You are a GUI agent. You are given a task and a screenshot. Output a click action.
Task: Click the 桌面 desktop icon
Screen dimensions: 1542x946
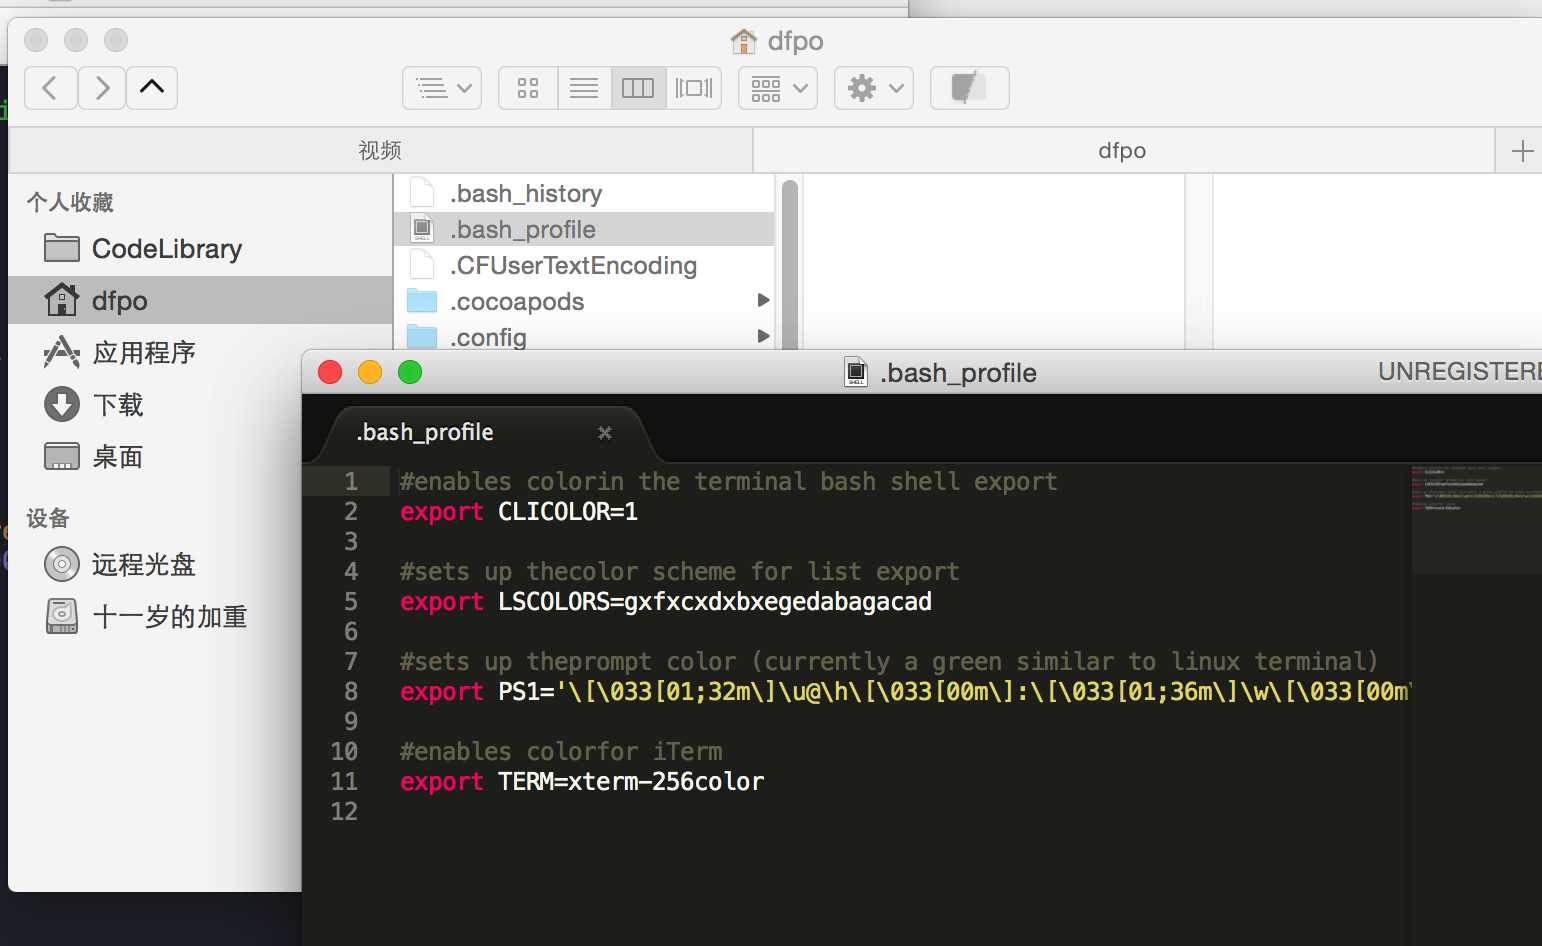click(62, 456)
